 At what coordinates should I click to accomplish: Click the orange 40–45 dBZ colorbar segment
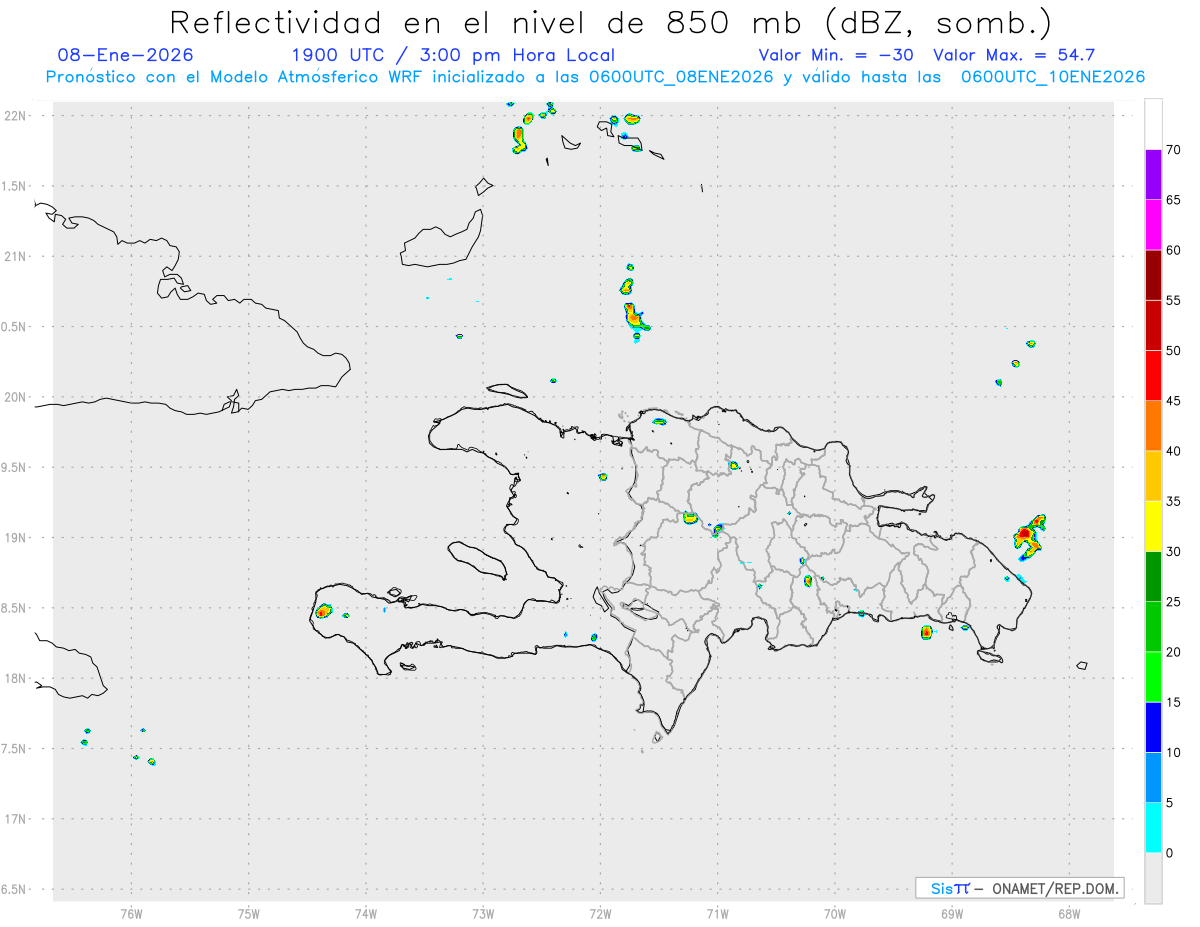1153,426
